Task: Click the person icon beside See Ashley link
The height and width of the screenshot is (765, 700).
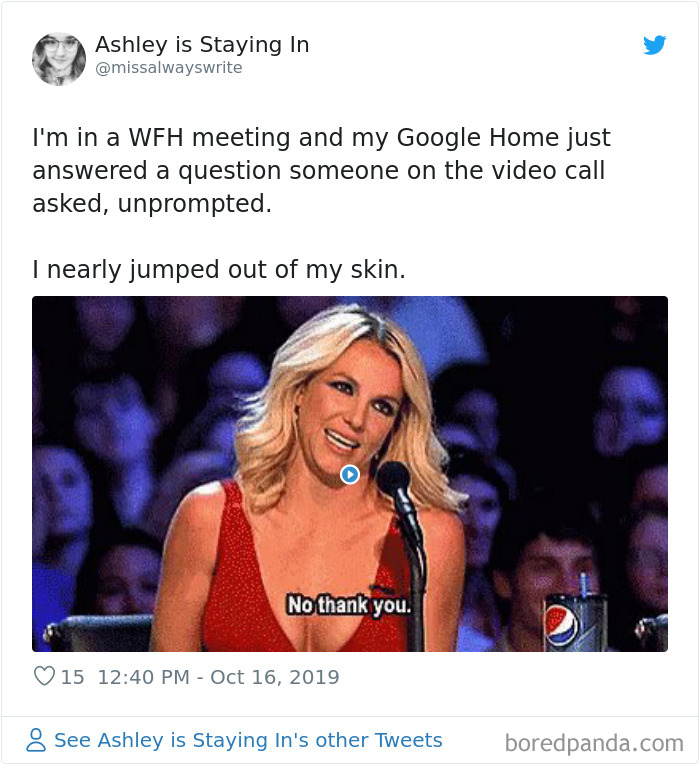Action: tap(36, 740)
